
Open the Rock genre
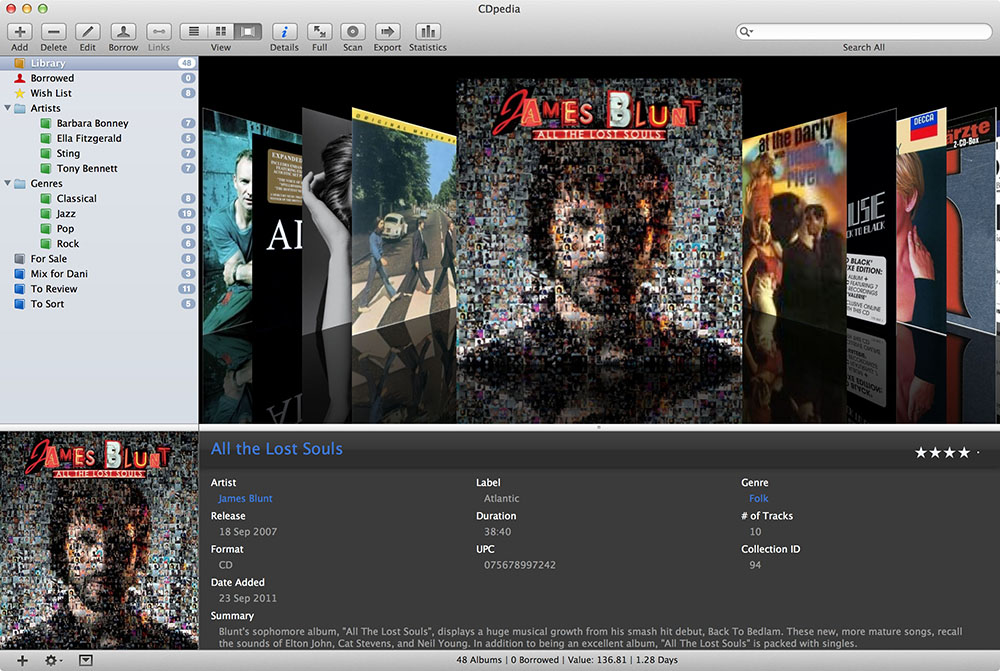point(99,244)
